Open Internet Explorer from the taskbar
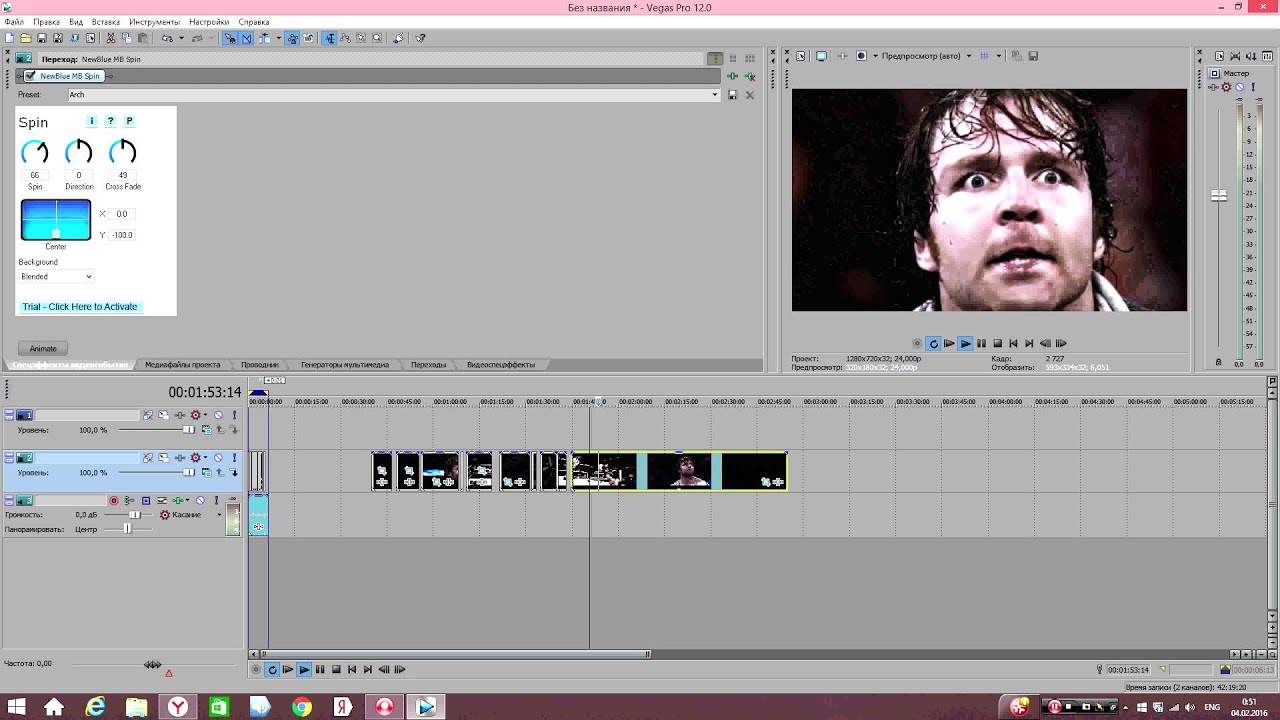Screen dimensions: 1280x720 coord(95,707)
